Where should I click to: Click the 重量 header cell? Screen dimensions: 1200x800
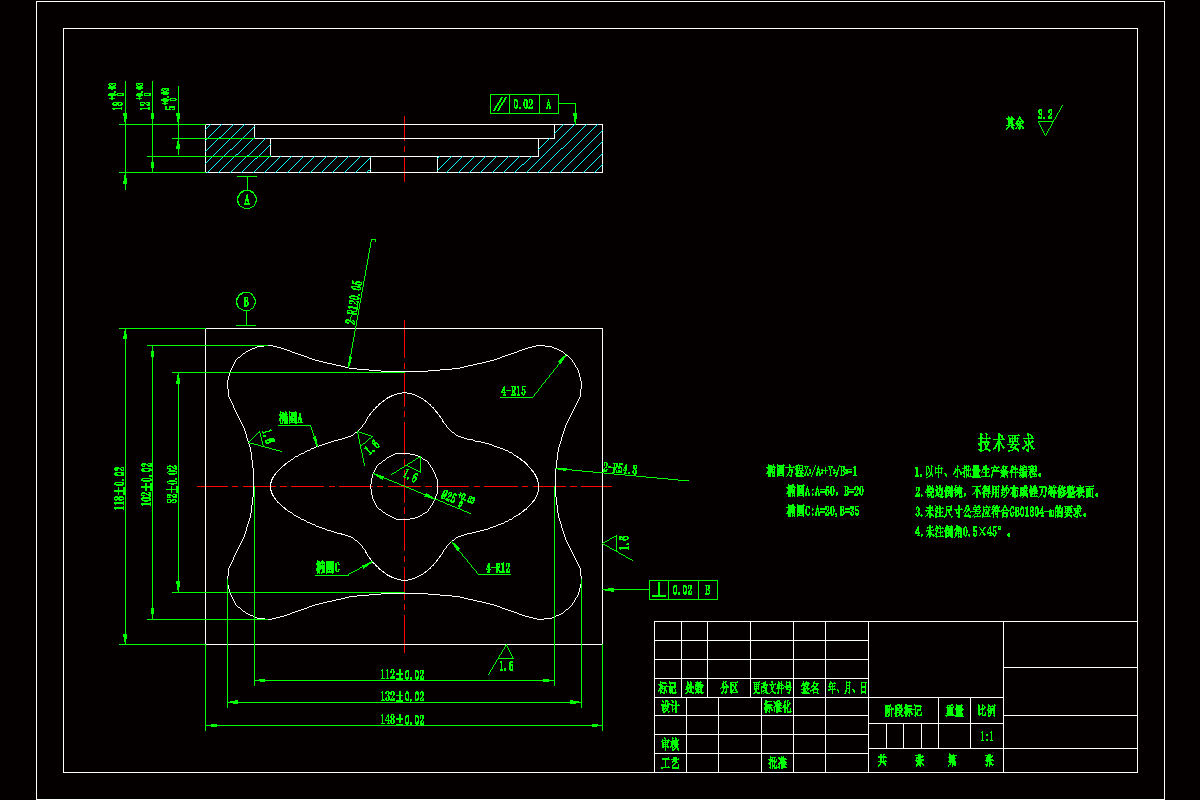(x=955, y=712)
